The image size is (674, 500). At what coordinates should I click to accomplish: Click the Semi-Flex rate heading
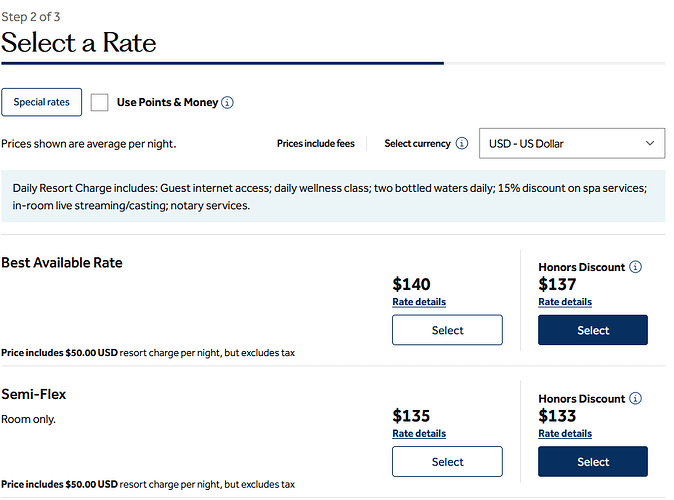(x=34, y=395)
